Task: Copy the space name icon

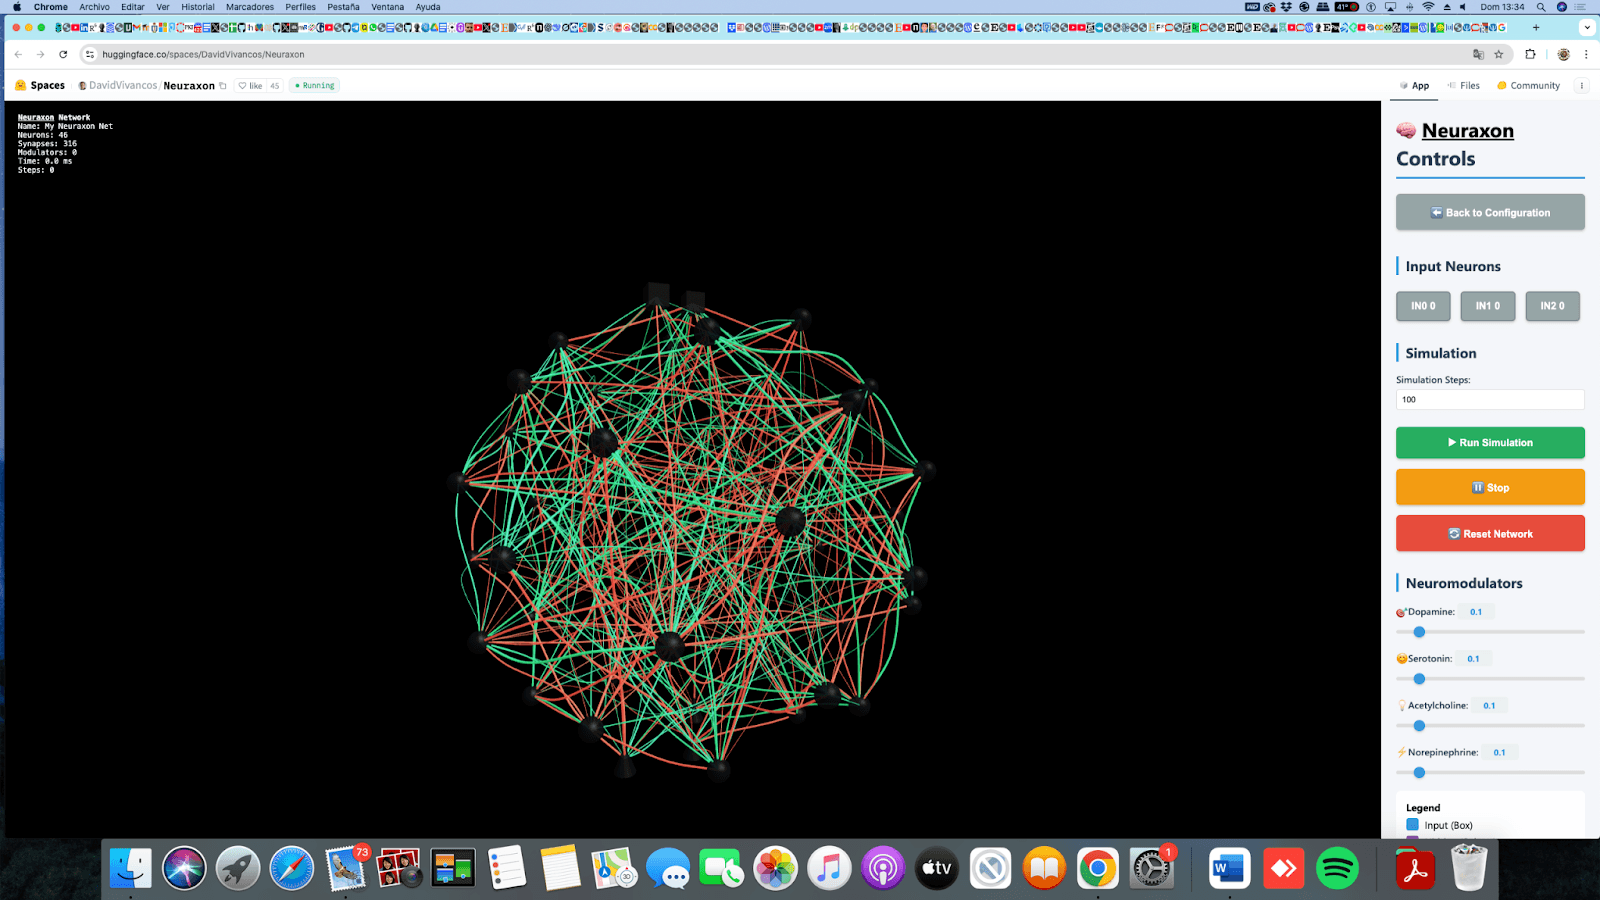Action: [x=223, y=86]
